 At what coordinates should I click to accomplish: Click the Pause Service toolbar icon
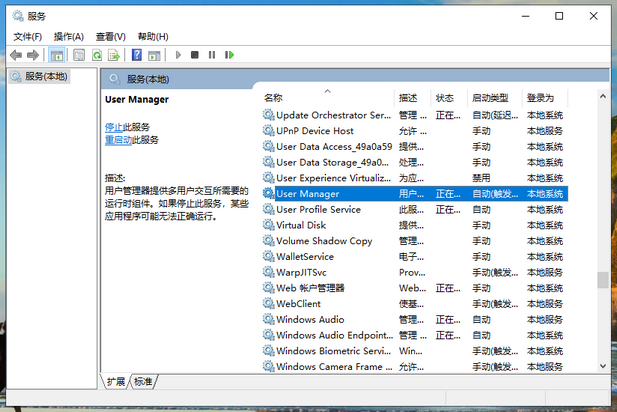212,55
